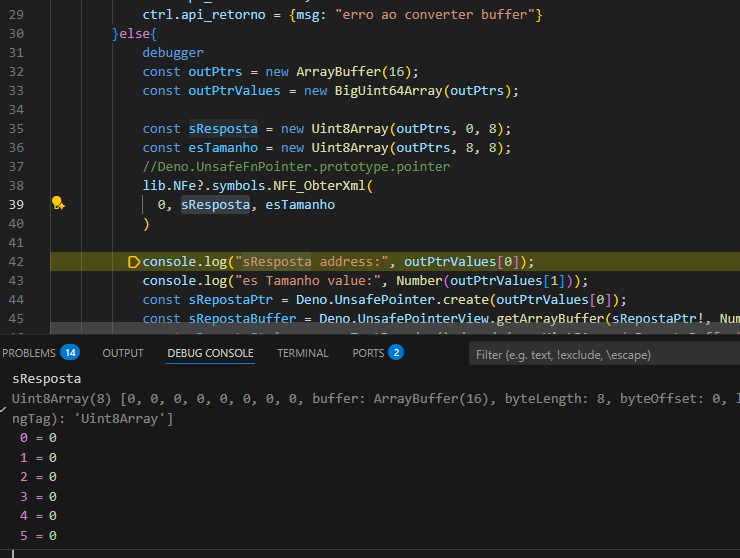Click the Ports count badge 2

396,353
